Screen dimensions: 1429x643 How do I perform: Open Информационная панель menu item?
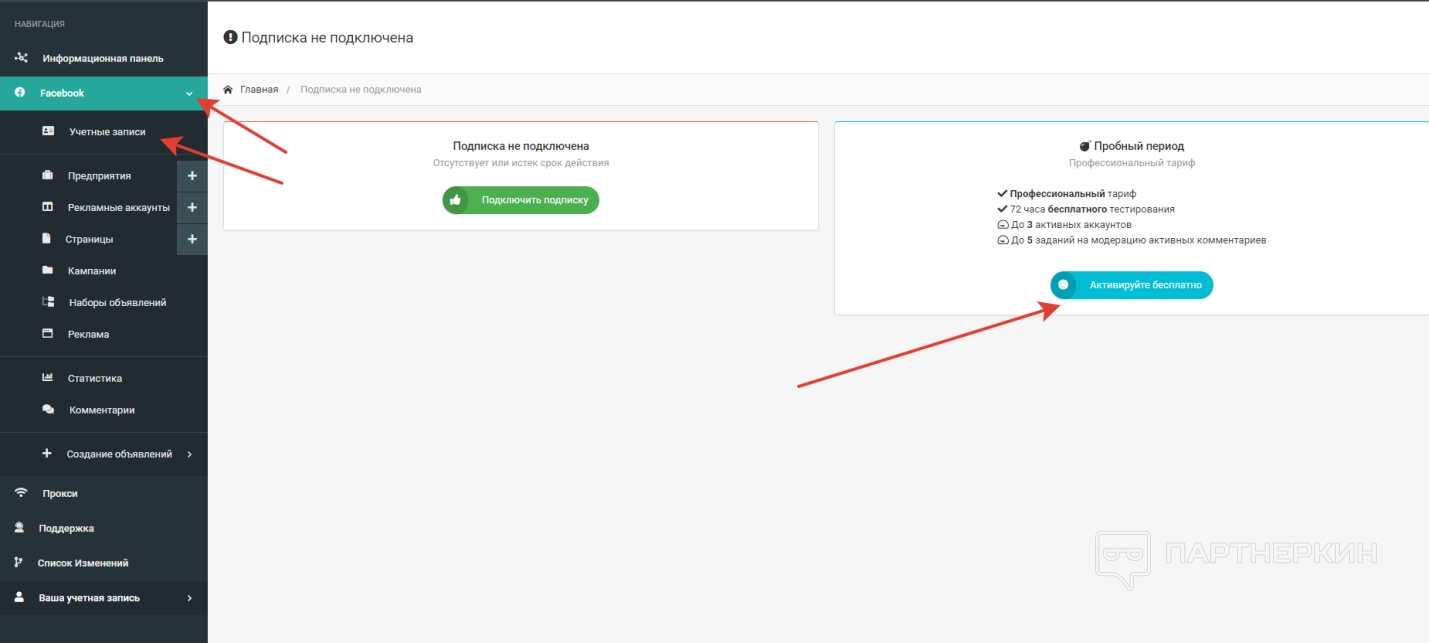[x=104, y=58]
